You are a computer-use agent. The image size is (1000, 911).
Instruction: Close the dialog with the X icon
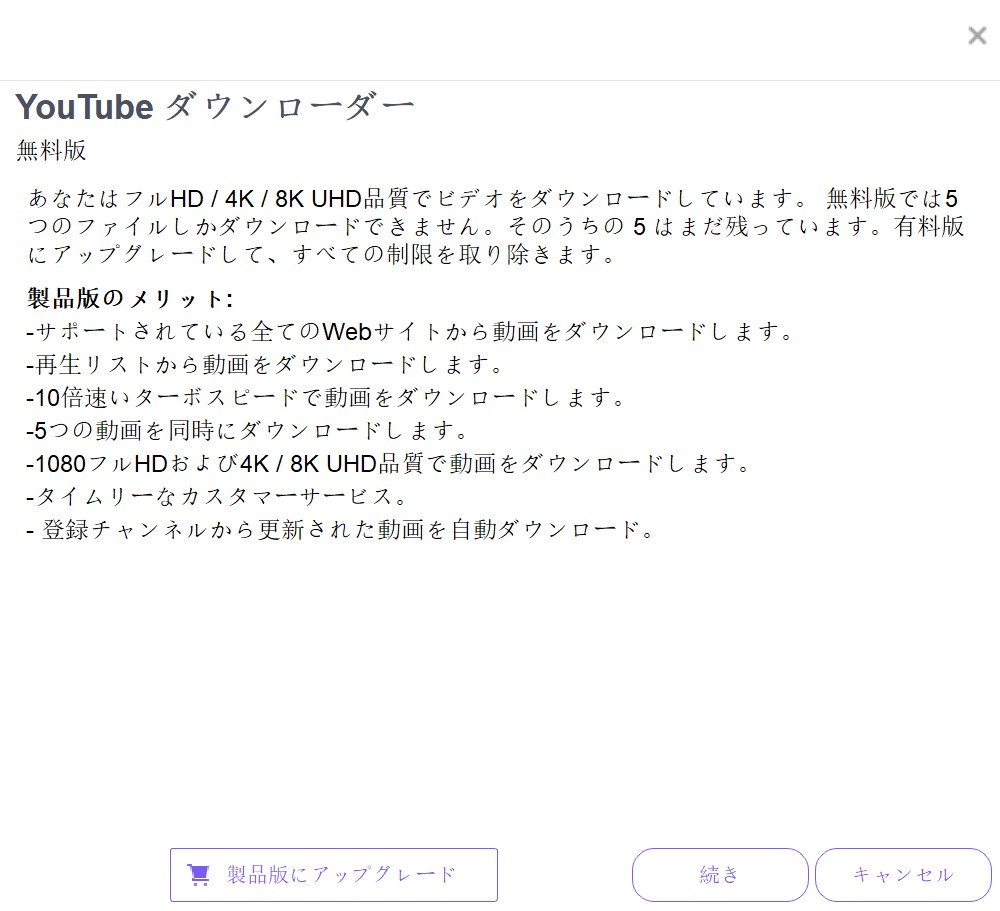point(977,35)
